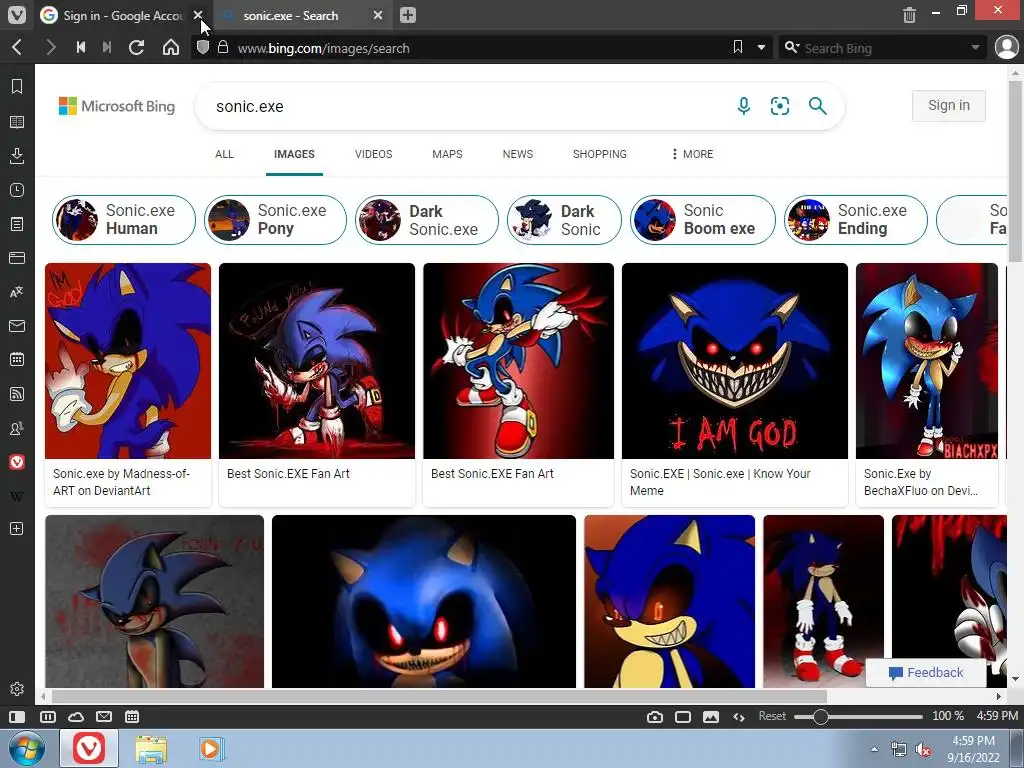
Task: Toggle tab tiling in status bar
Action: click(683, 716)
